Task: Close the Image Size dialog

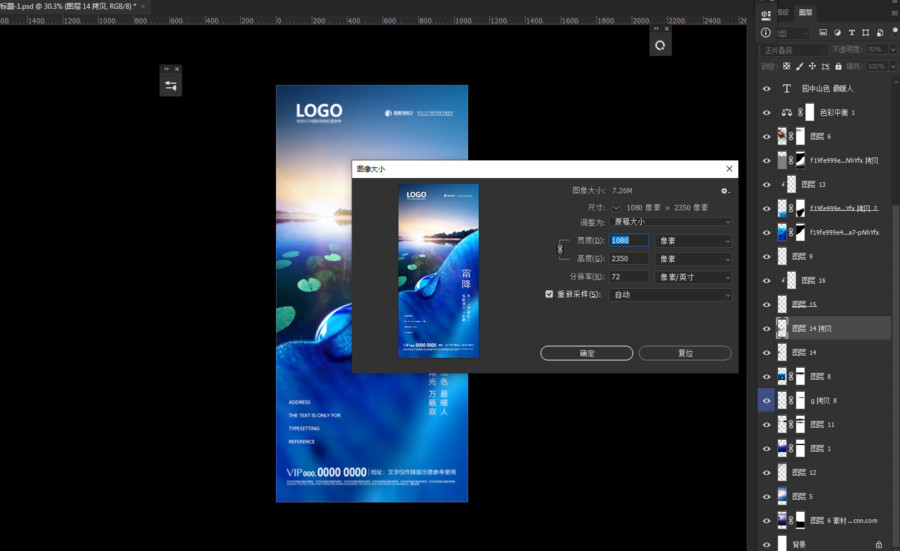Action: [729, 169]
